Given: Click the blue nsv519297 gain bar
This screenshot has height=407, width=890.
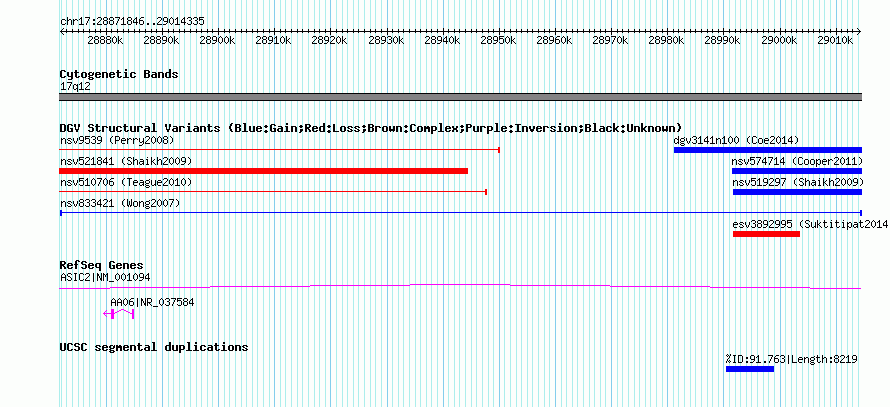Looking at the screenshot, I should [797, 192].
